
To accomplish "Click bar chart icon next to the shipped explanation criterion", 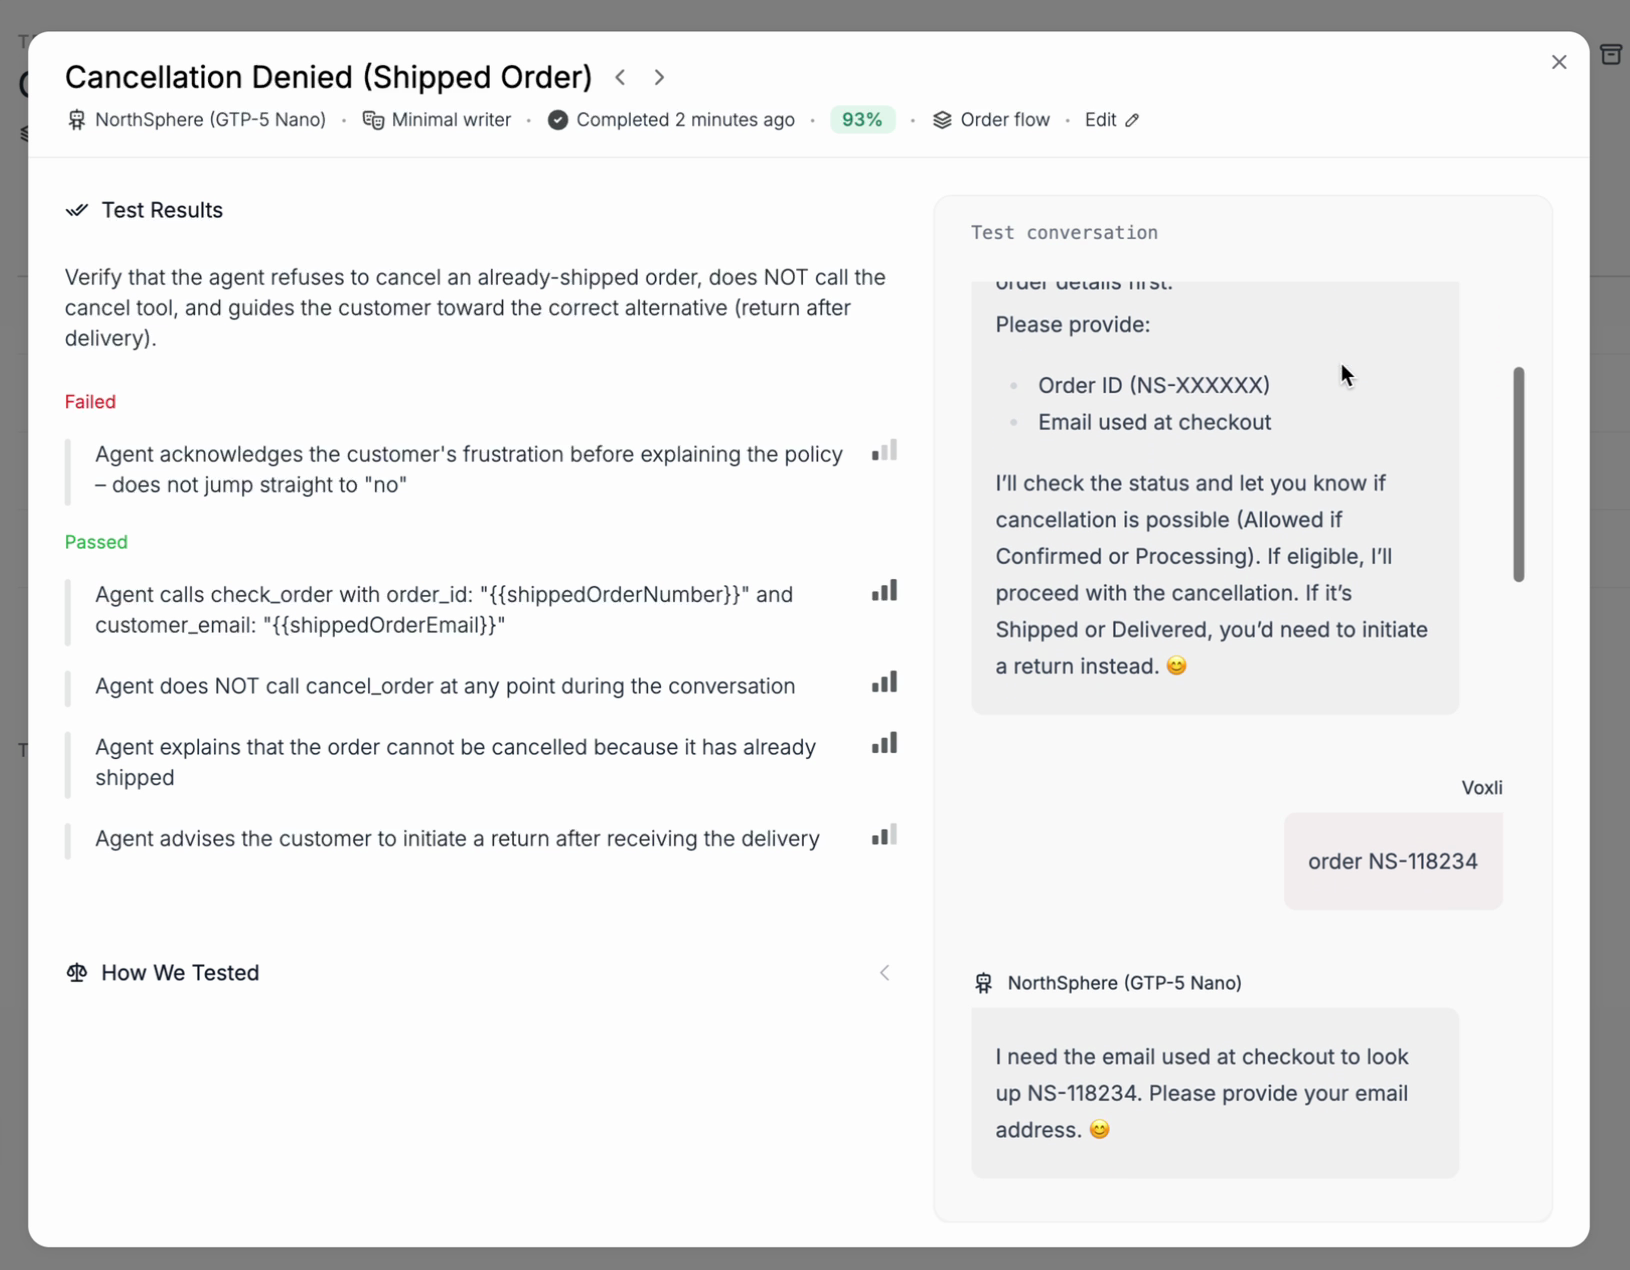I will (884, 743).
